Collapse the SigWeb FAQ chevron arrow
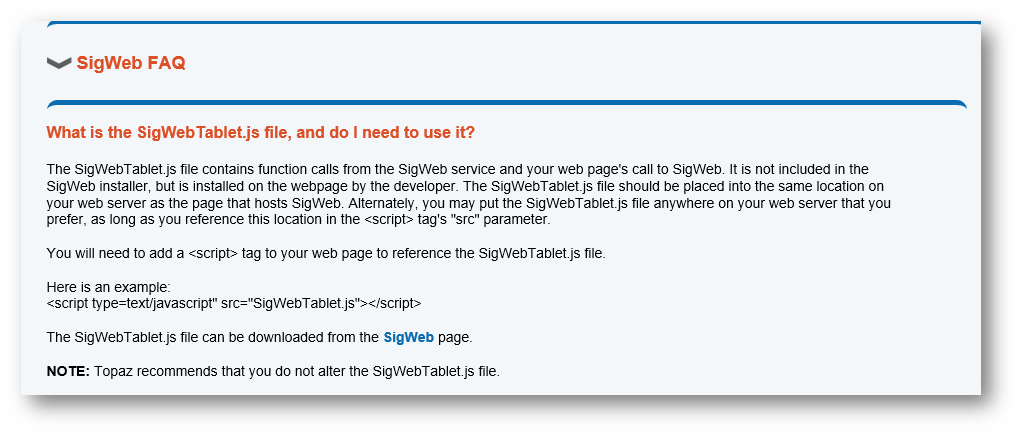 [x=59, y=63]
